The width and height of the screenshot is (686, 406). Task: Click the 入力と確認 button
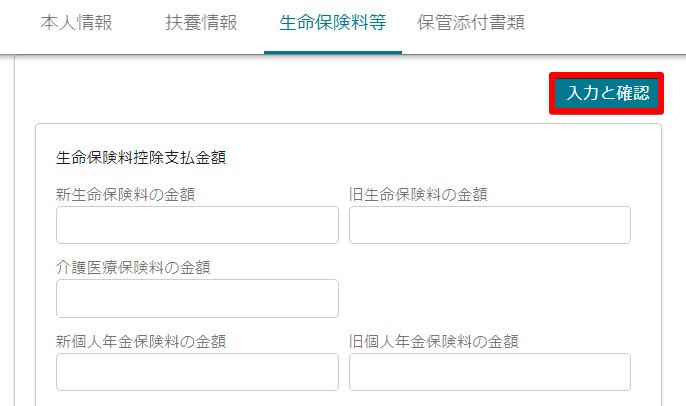[x=606, y=93]
